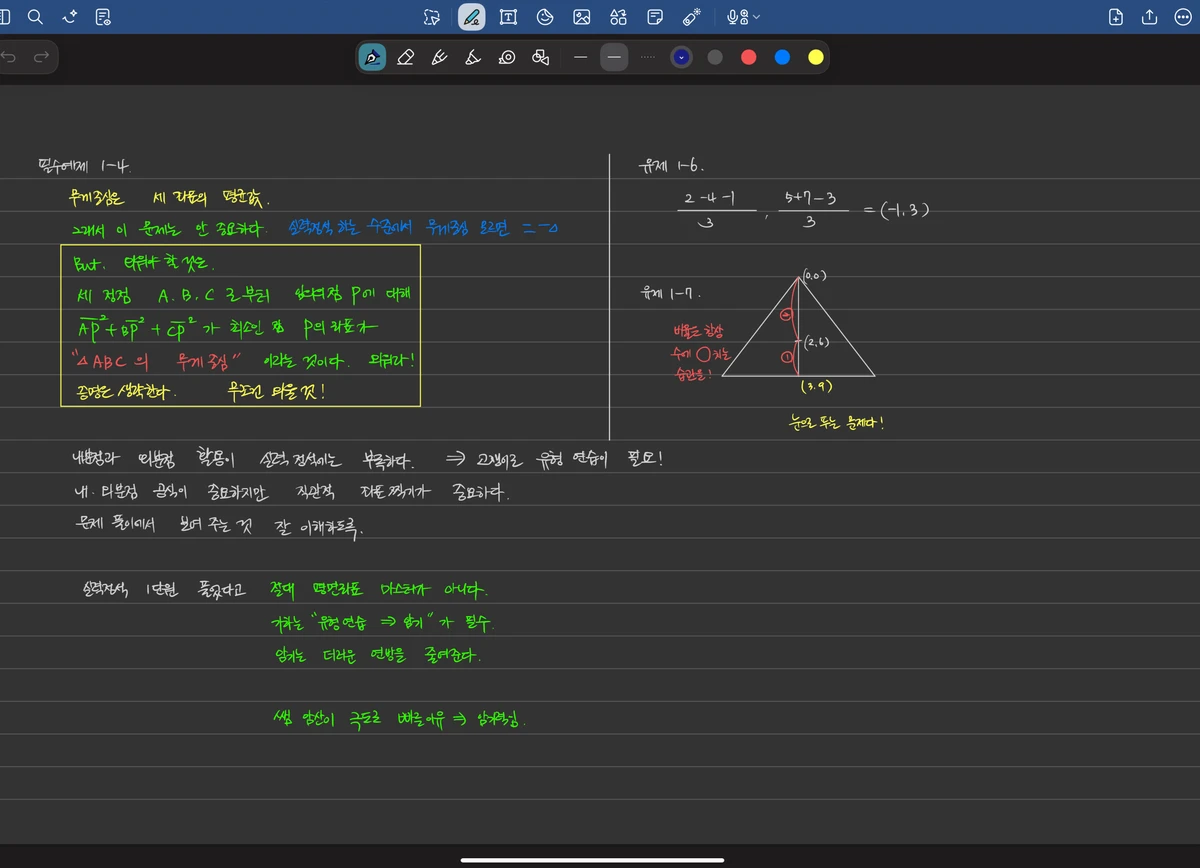Select the tape tool

pos(507,57)
